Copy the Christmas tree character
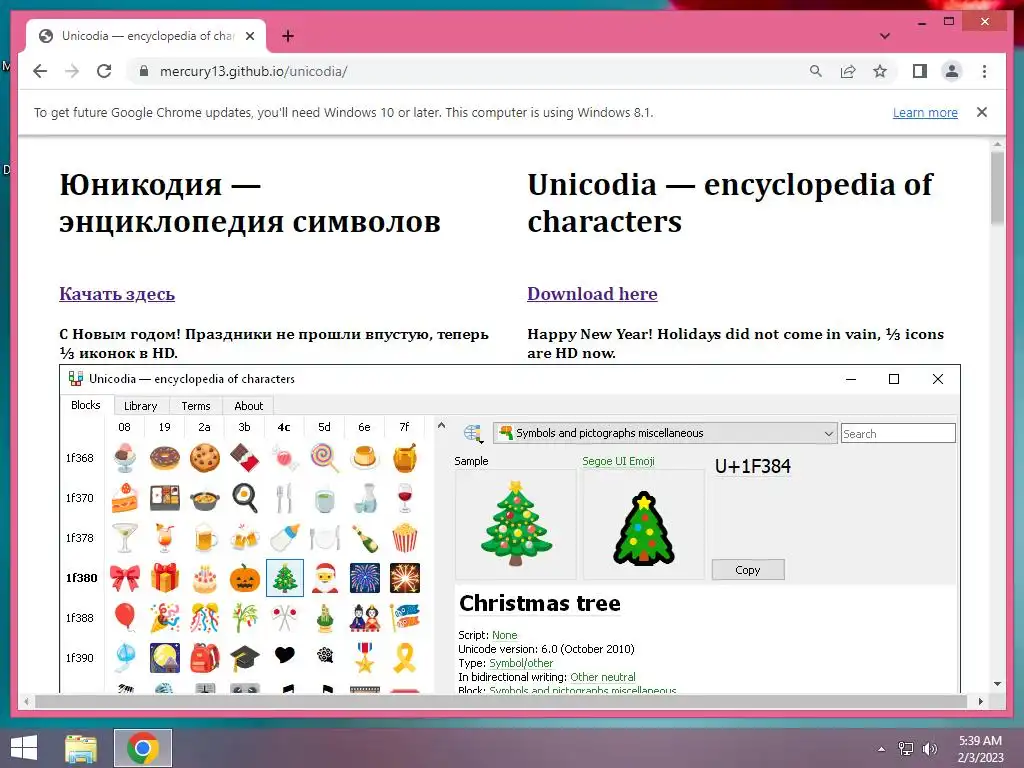The height and width of the screenshot is (768, 1024). [x=748, y=569]
